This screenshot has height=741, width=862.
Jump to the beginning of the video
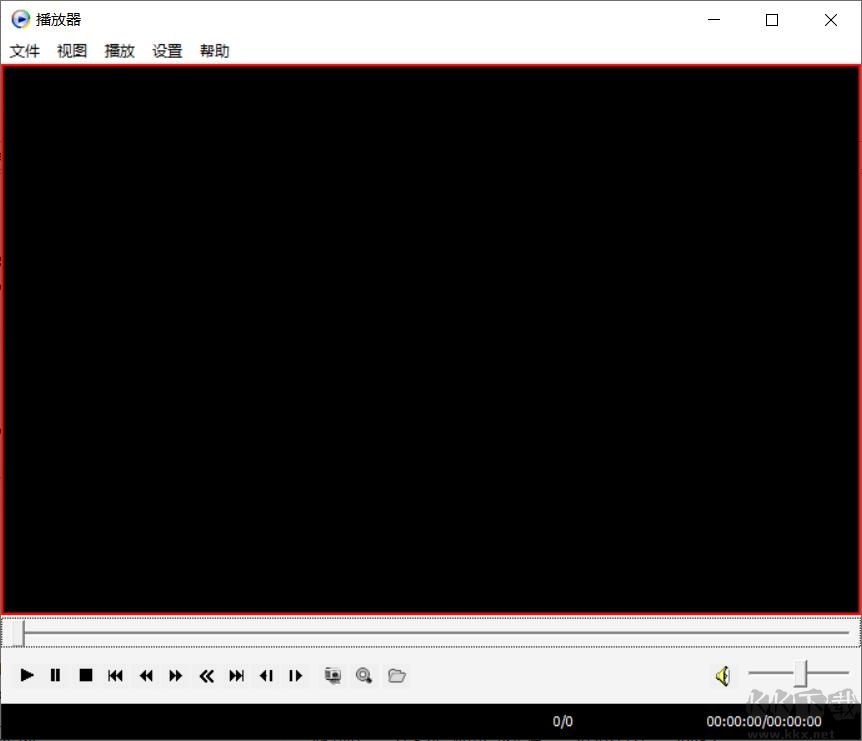point(115,675)
